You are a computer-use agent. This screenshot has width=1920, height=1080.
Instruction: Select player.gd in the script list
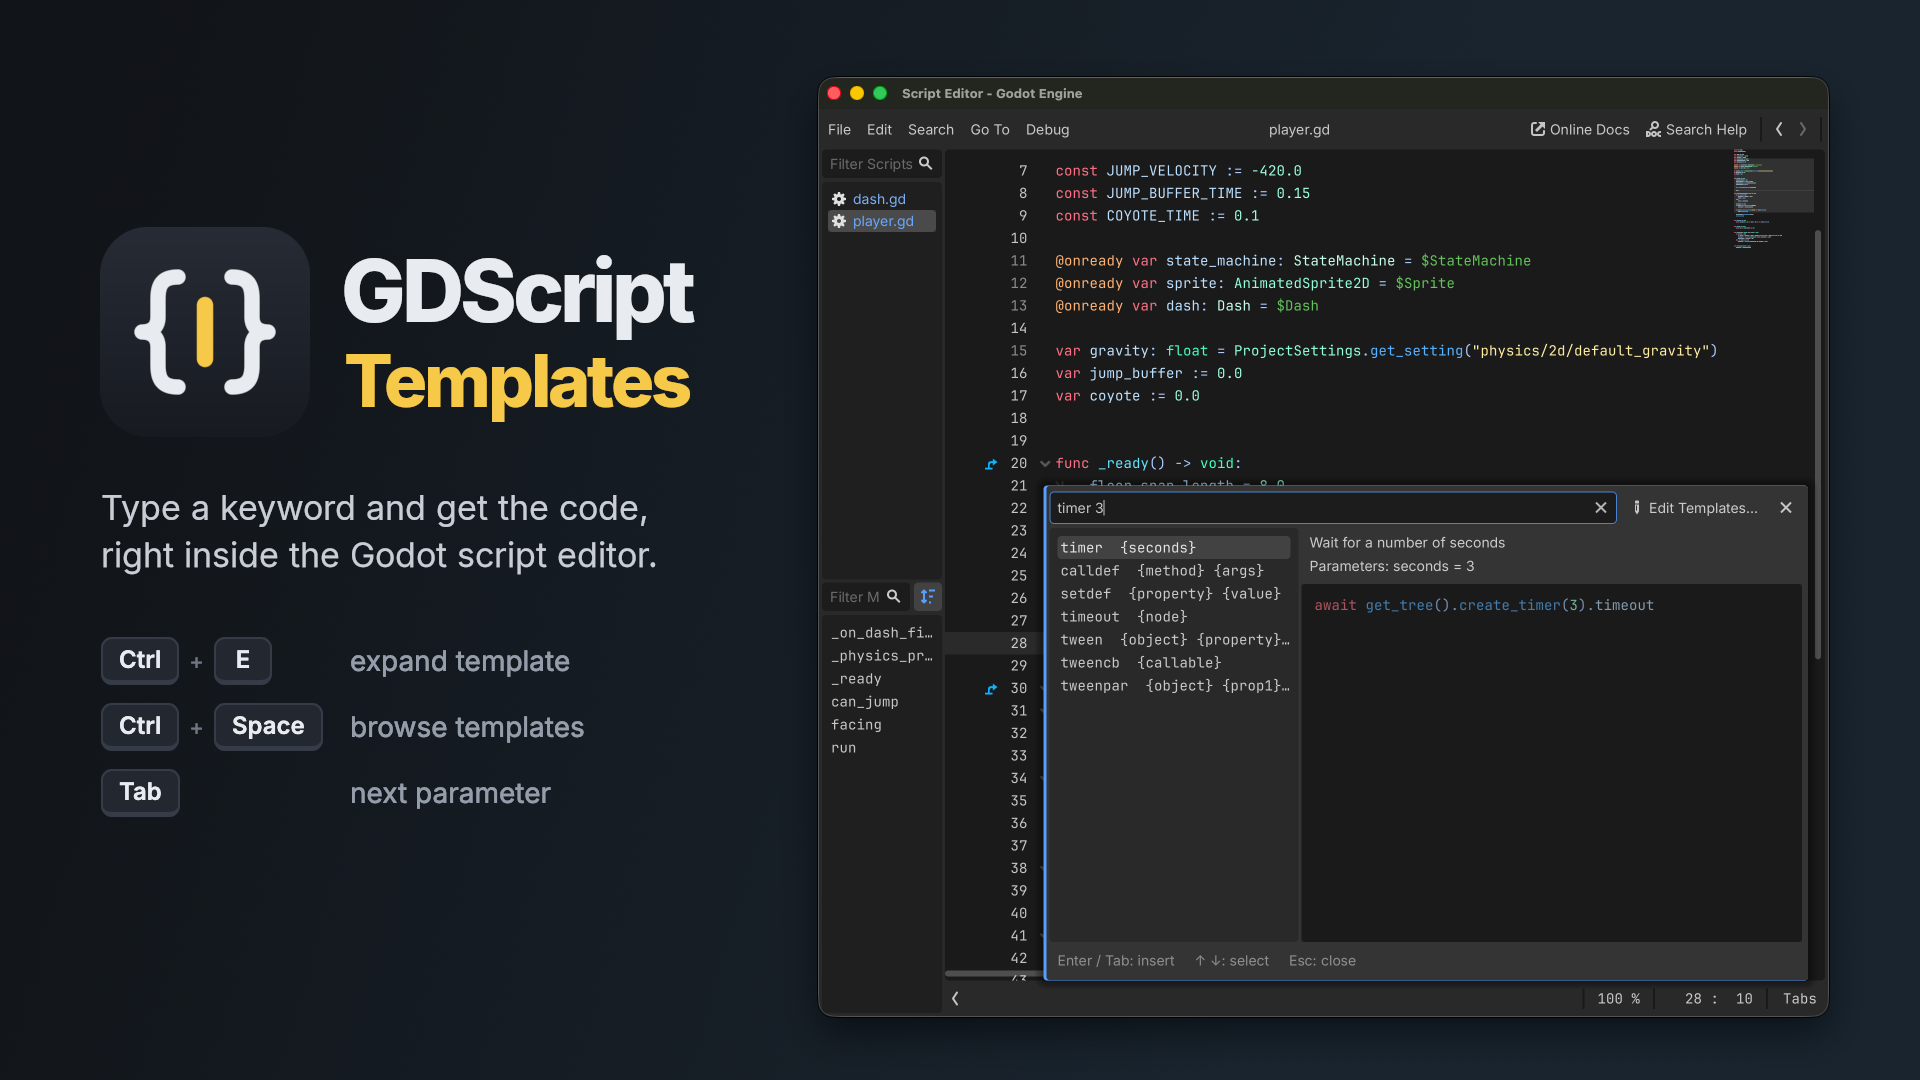pyautogui.click(x=882, y=221)
